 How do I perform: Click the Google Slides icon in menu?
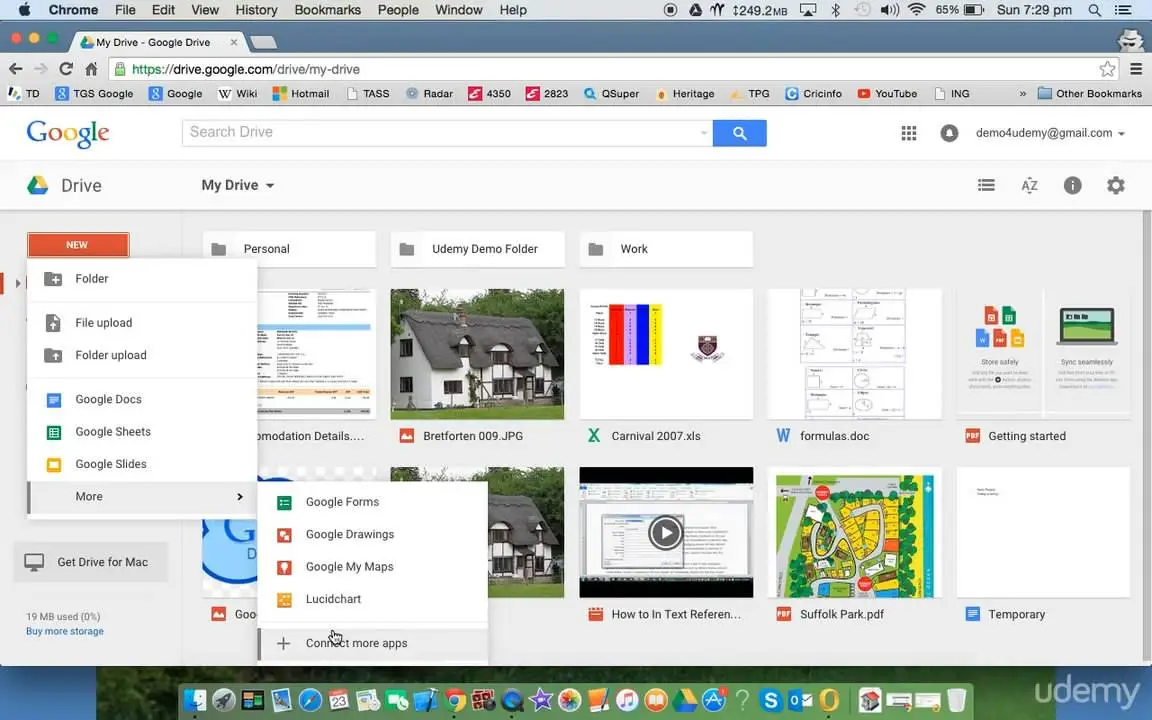coord(54,464)
